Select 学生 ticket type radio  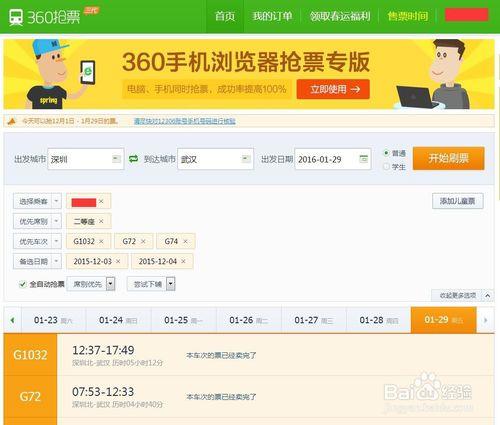coord(386,166)
